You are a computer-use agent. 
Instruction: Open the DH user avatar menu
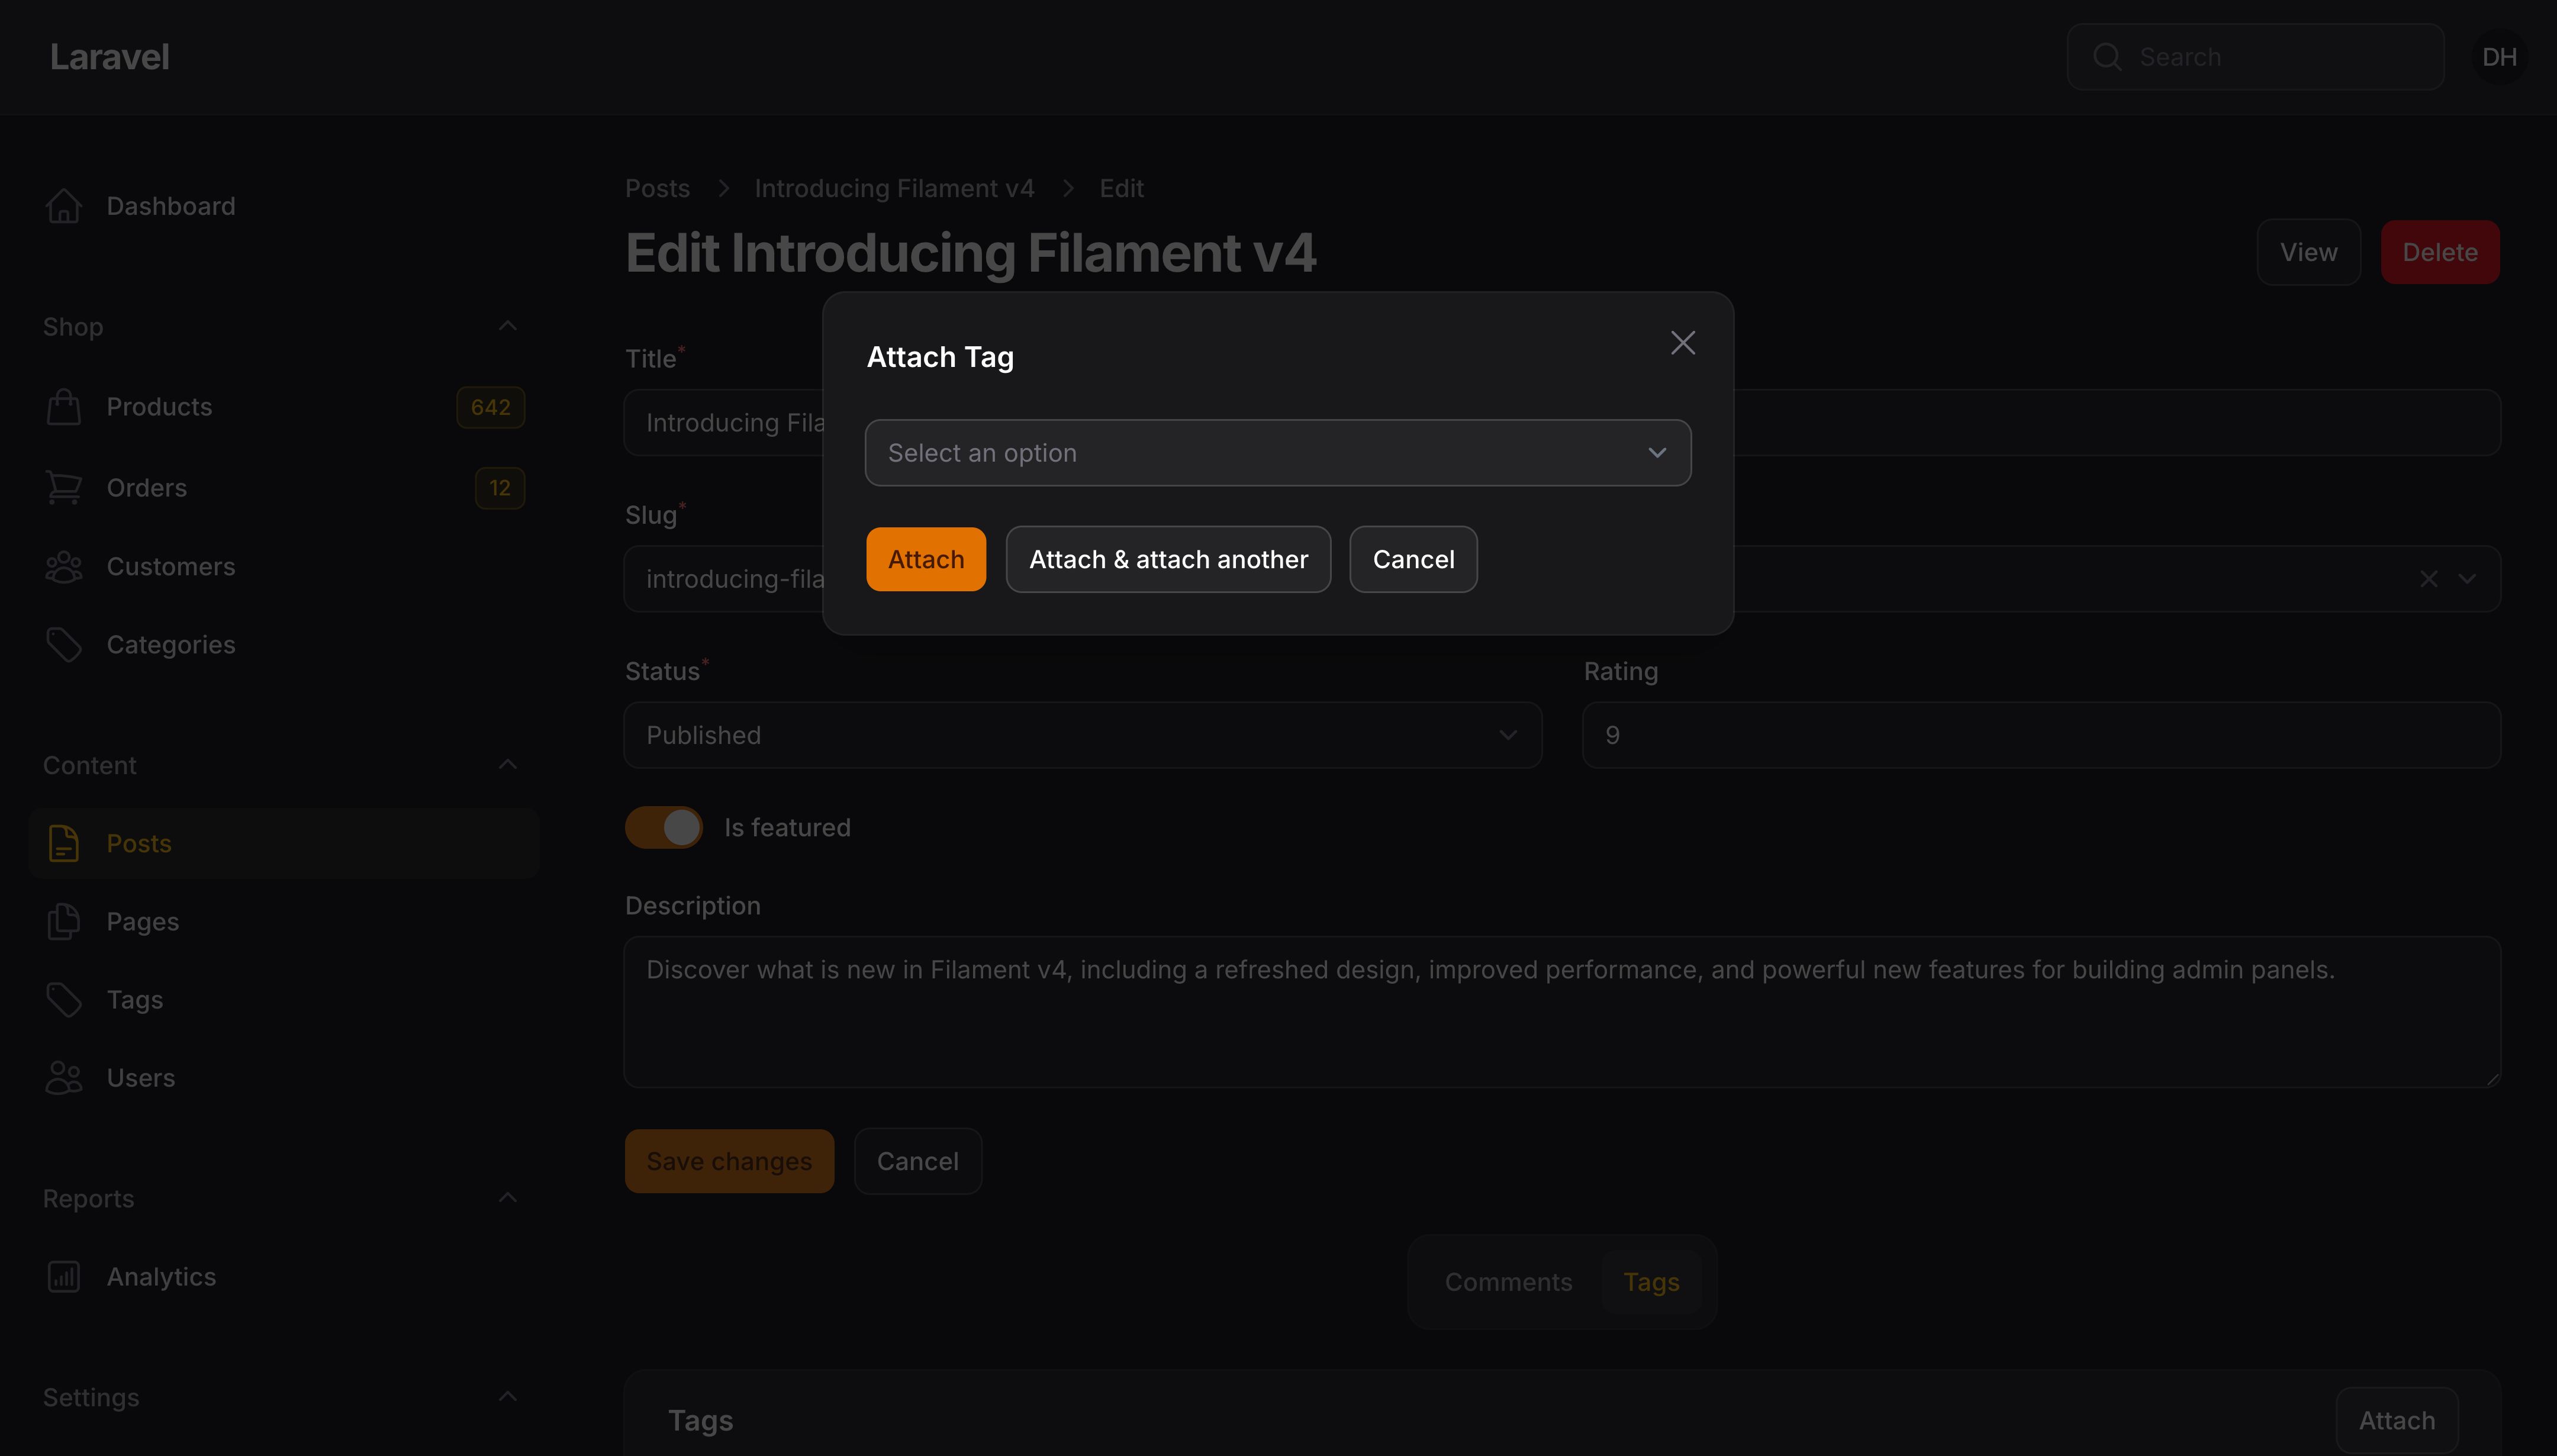click(x=2499, y=57)
